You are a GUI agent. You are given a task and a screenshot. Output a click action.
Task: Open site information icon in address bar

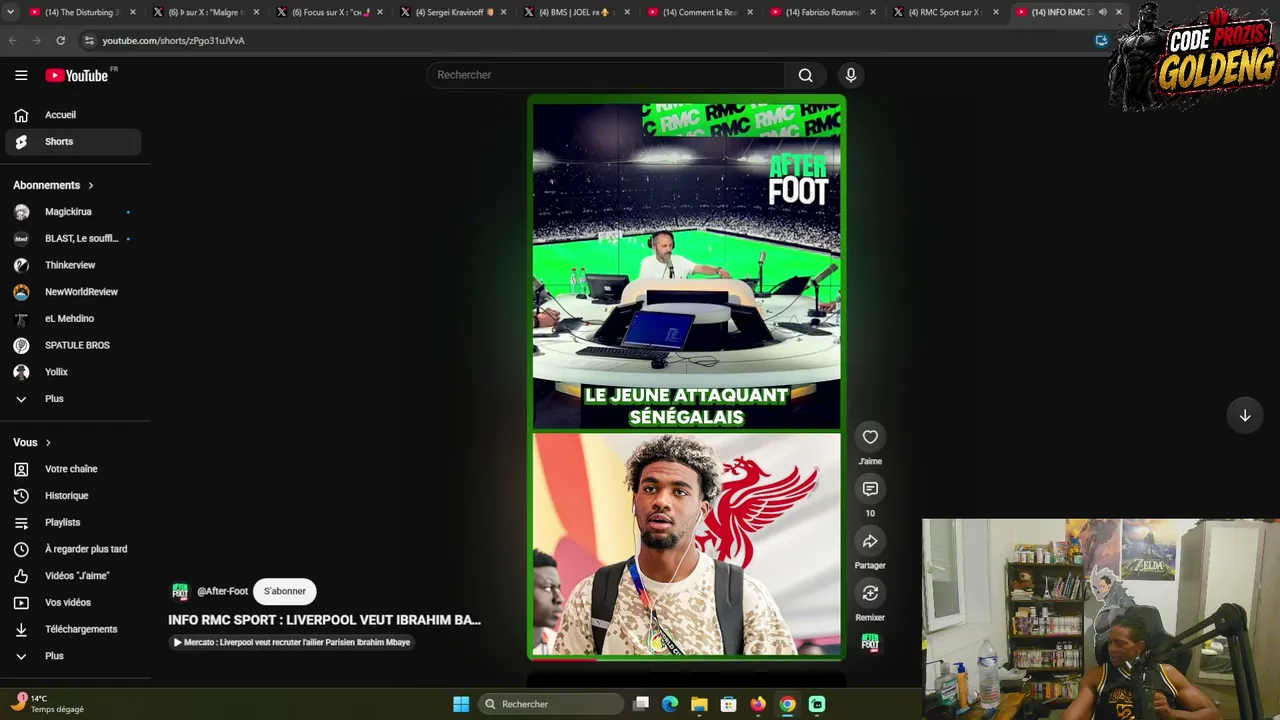click(89, 40)
